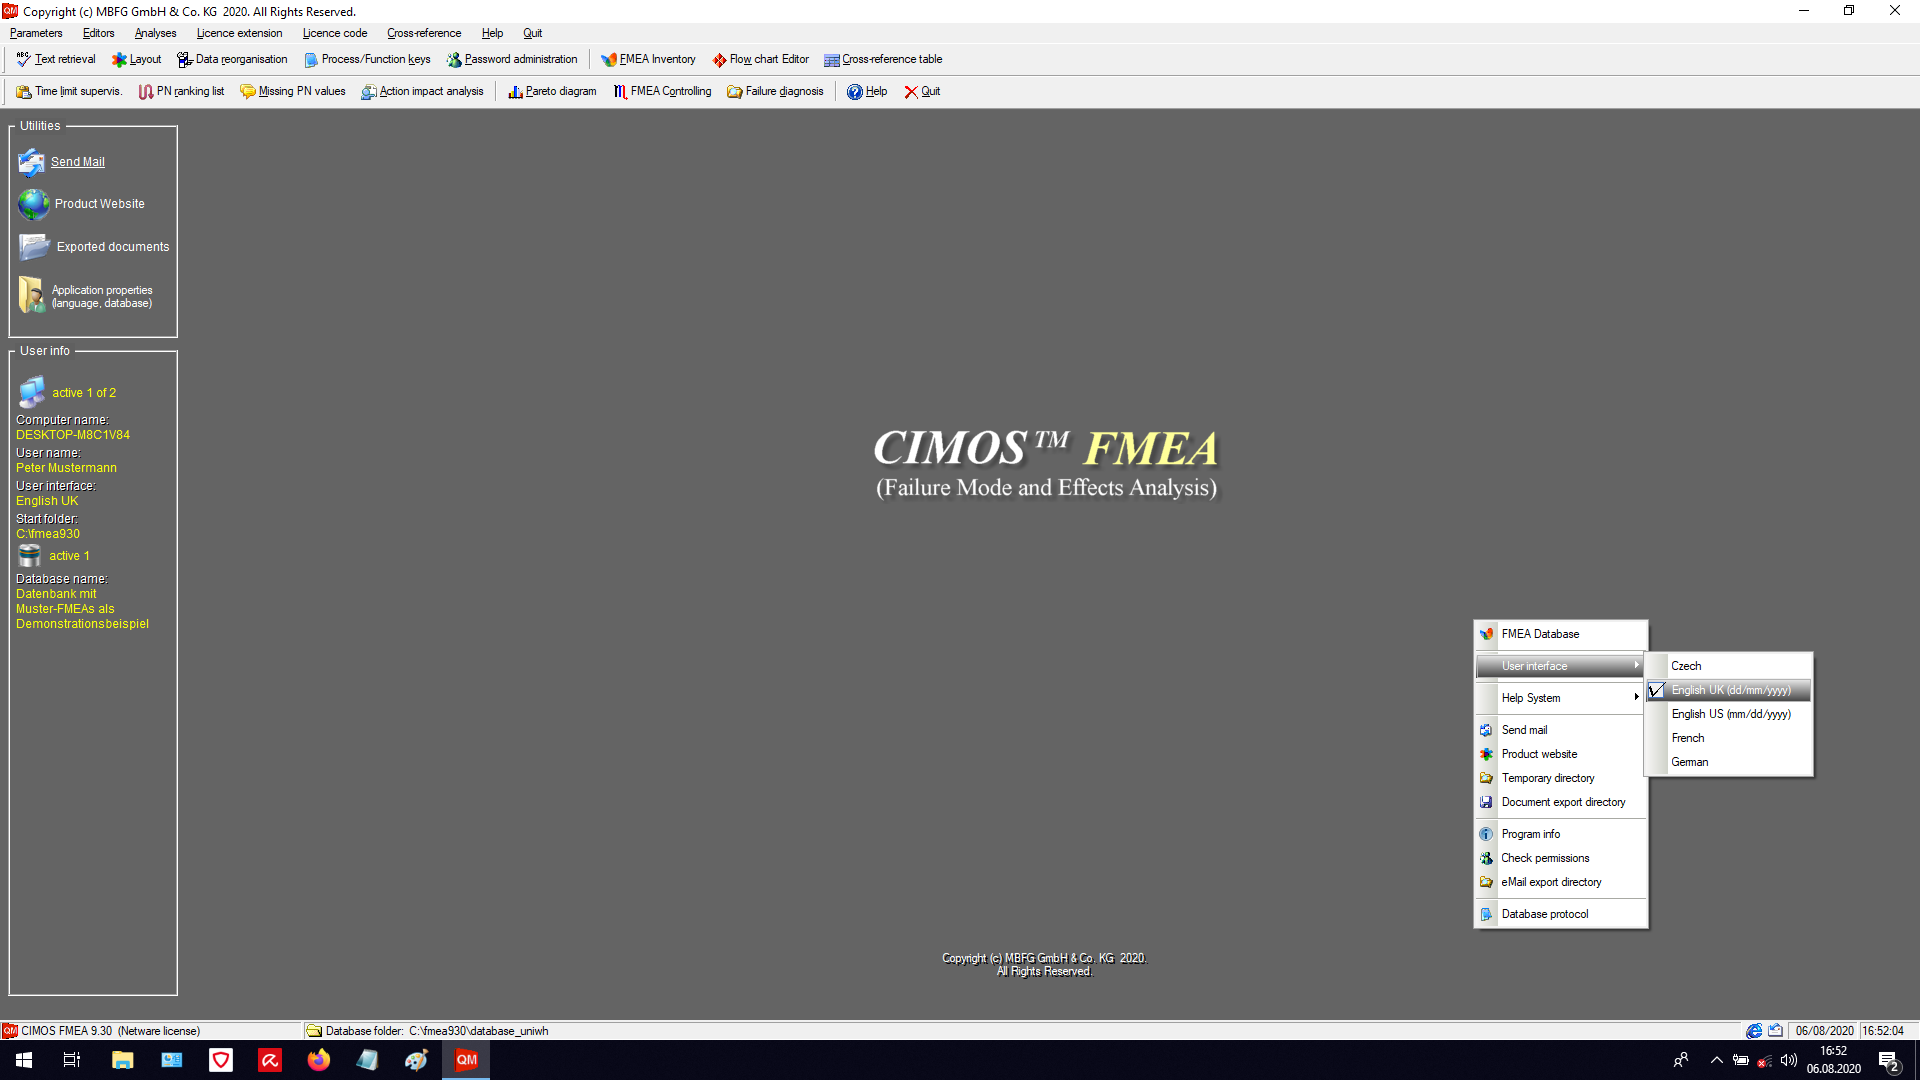This screenshot has width=1920, height=1080.
Task: Click the active 1 of 2 computer icon
Action: click(x=32, y=392)
